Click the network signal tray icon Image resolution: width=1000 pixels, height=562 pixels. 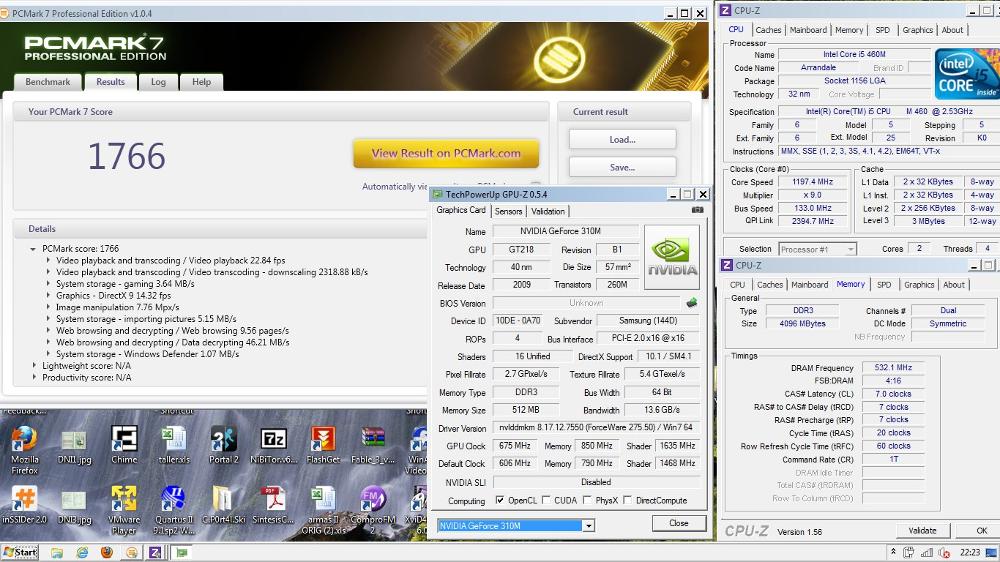coord(927,552)
